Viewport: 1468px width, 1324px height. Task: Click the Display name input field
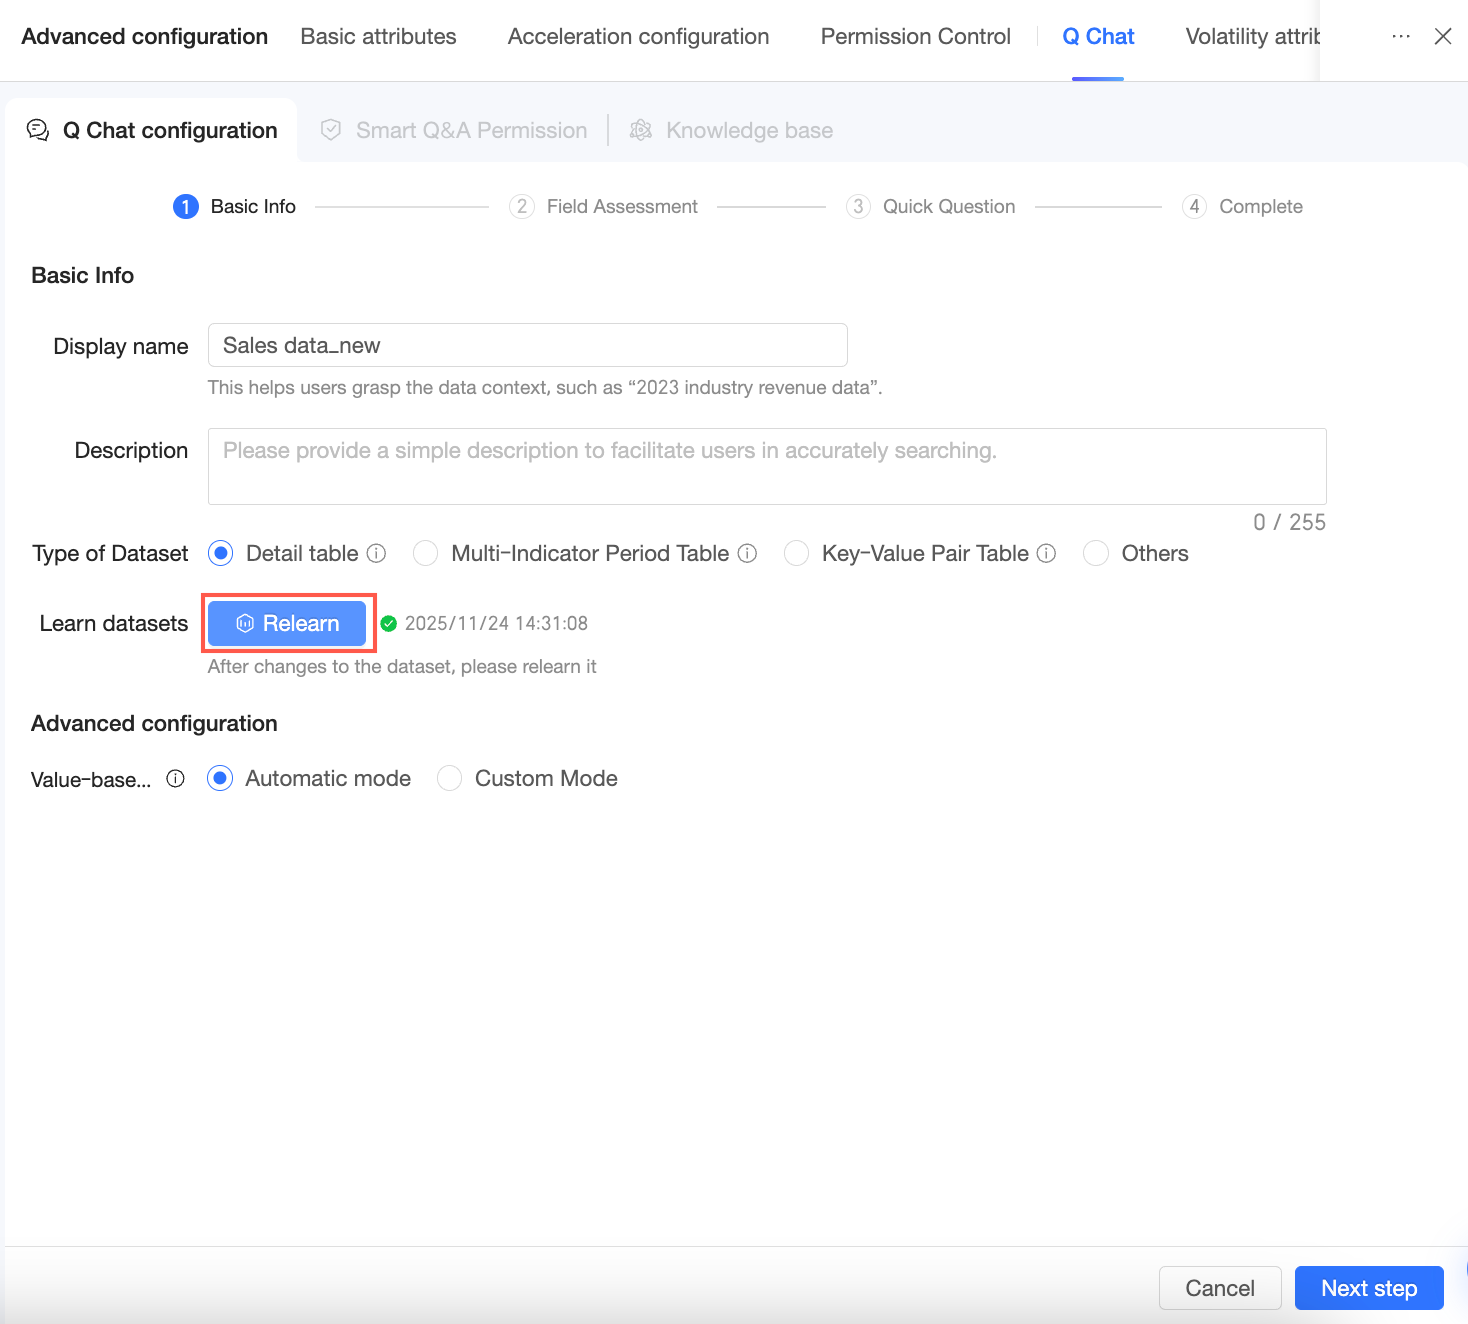[527, 345]
